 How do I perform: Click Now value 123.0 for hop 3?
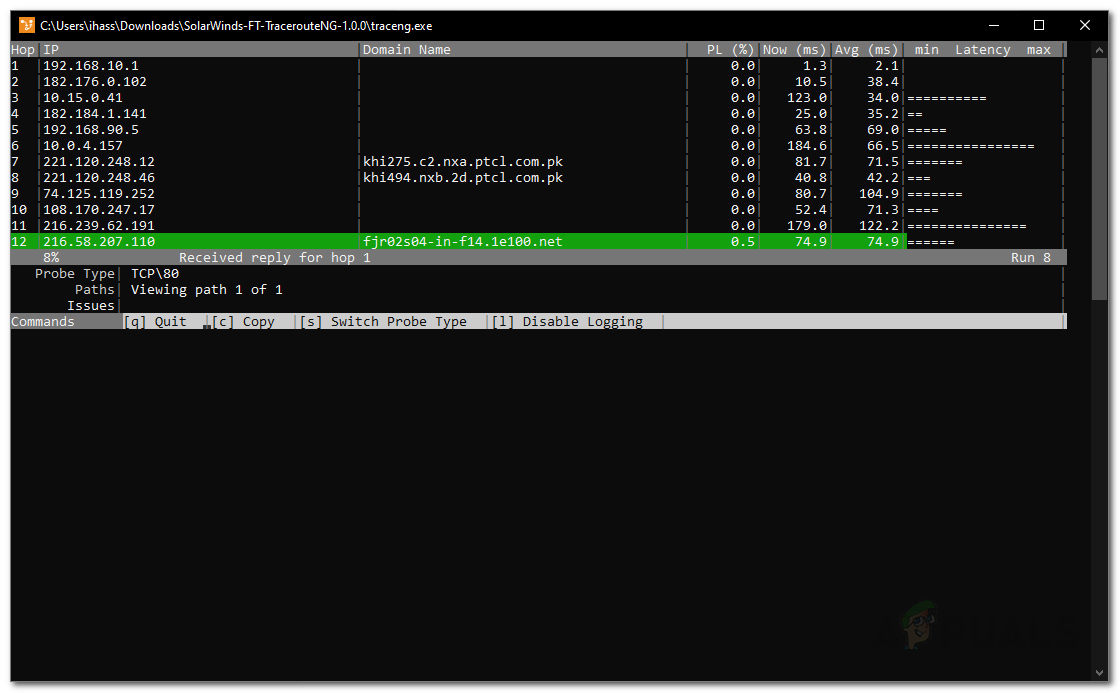(x=806, y=98)
